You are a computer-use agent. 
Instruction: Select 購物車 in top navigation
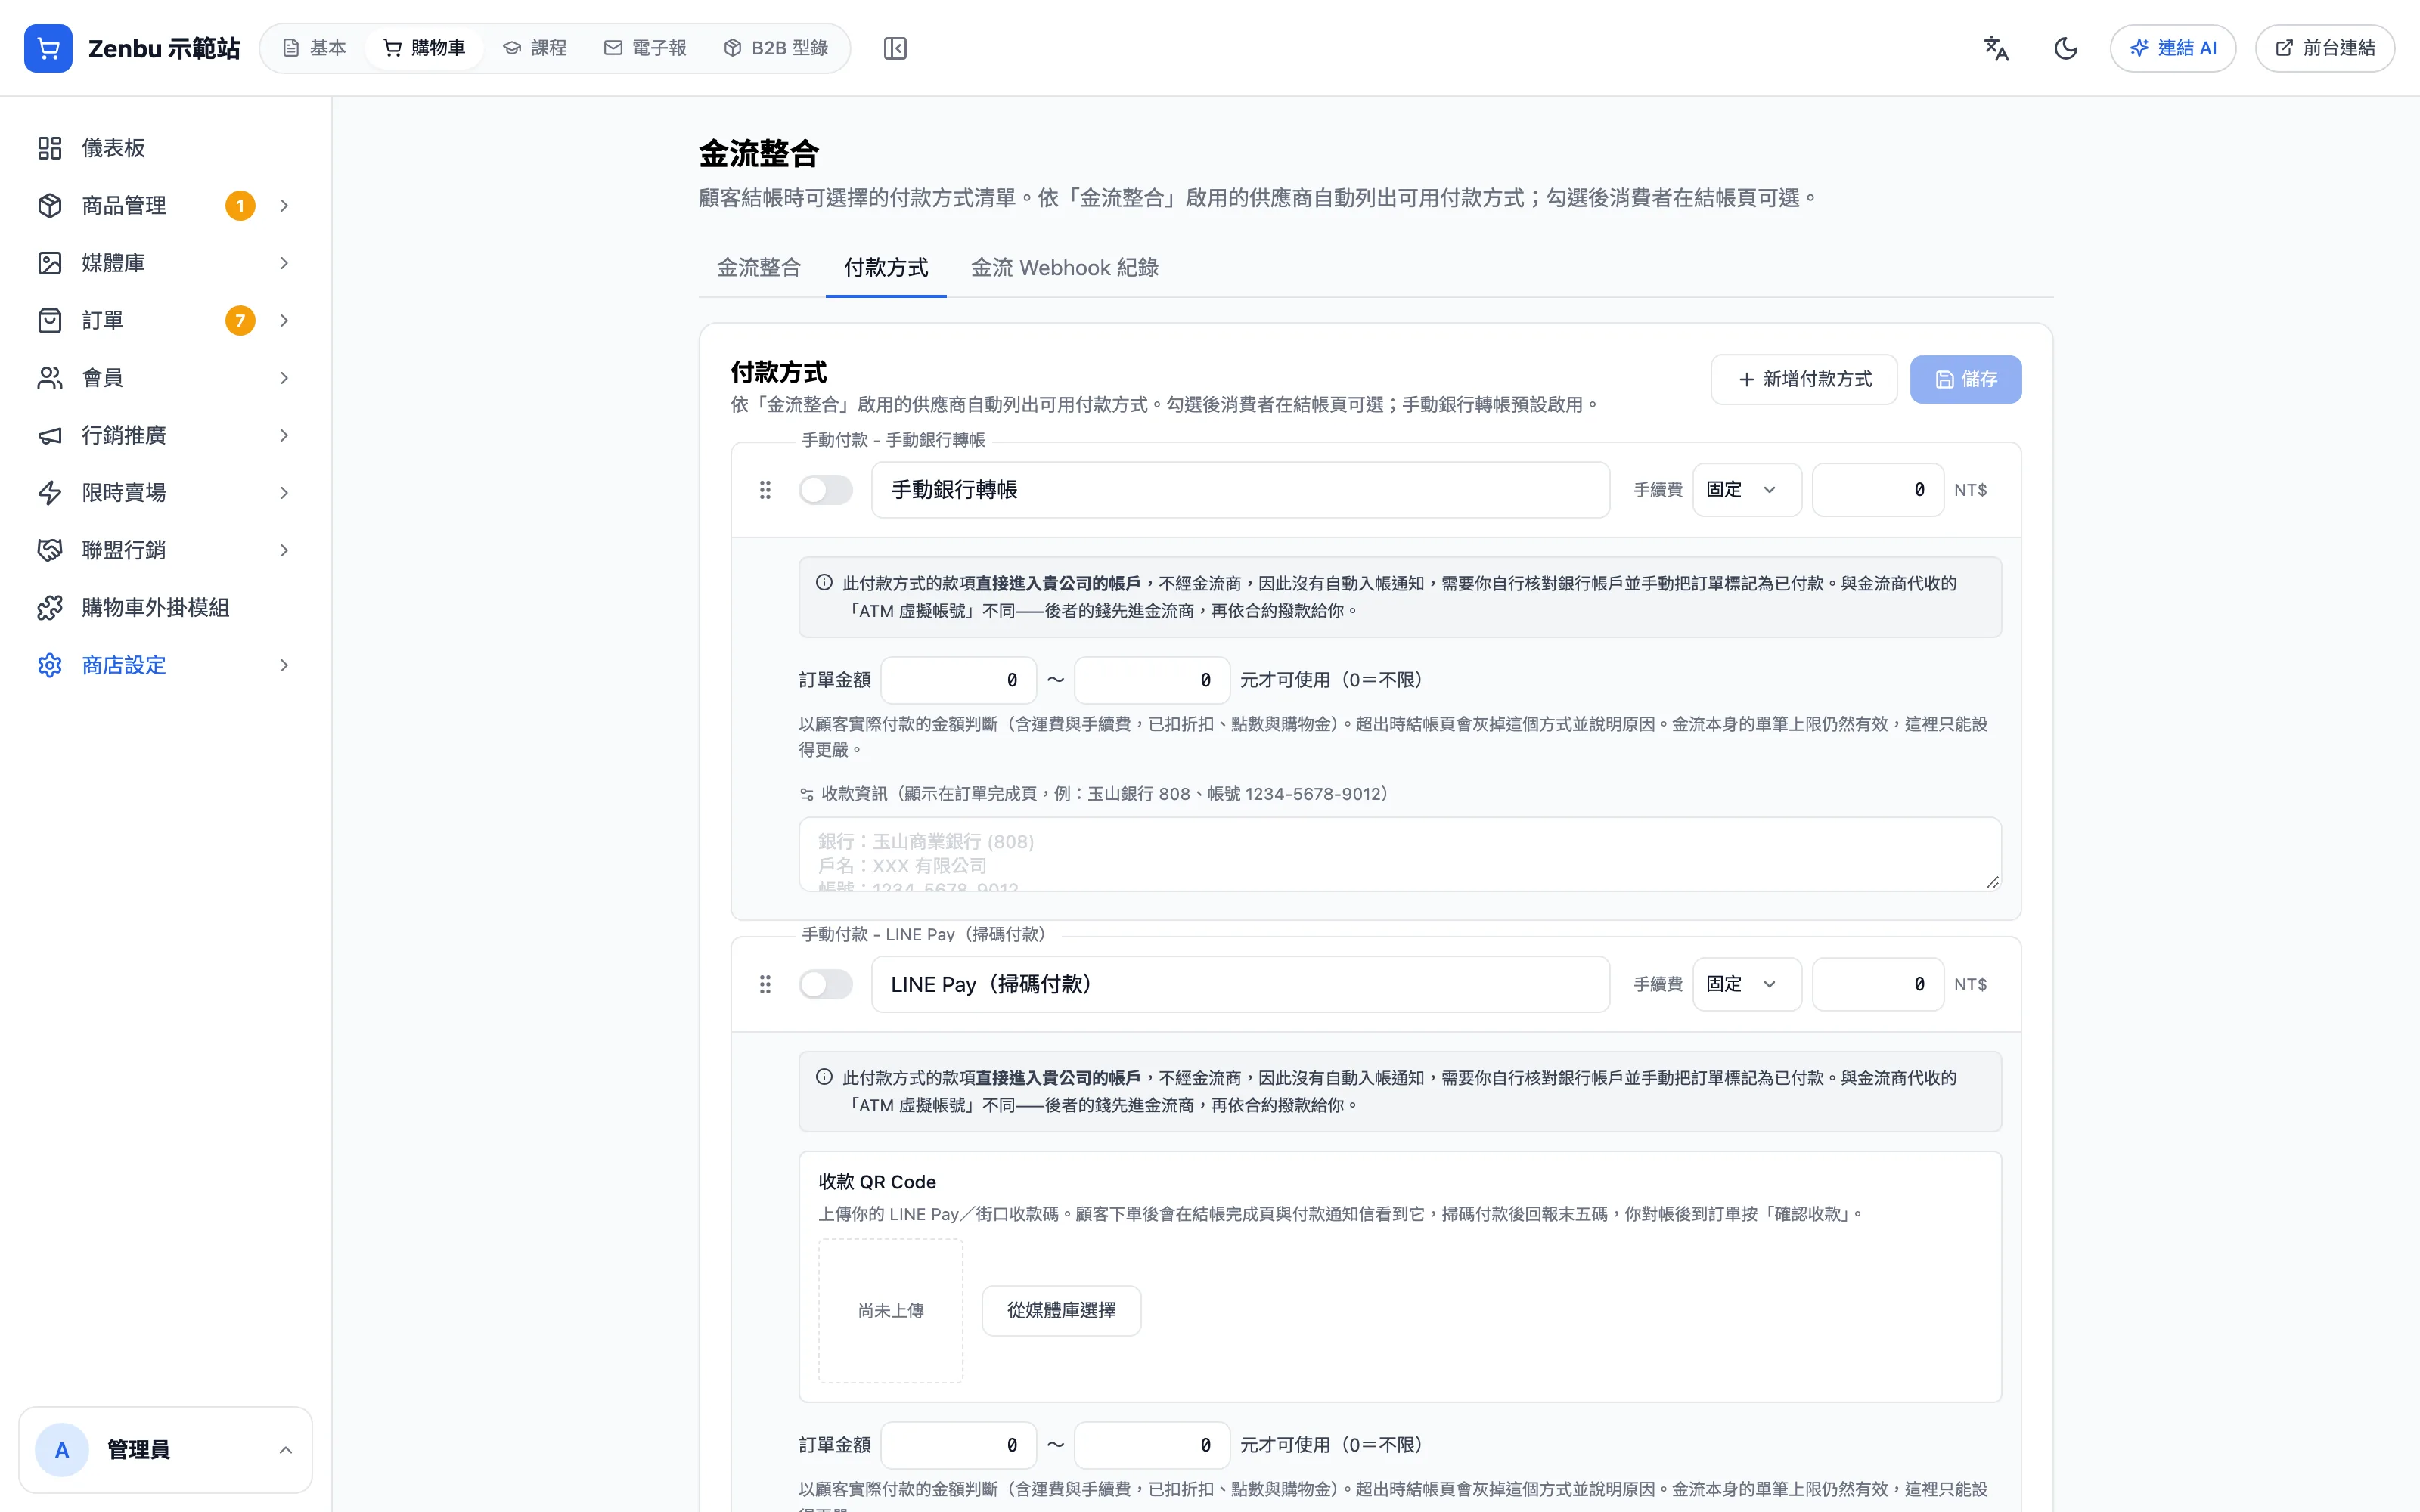[425, 48]
